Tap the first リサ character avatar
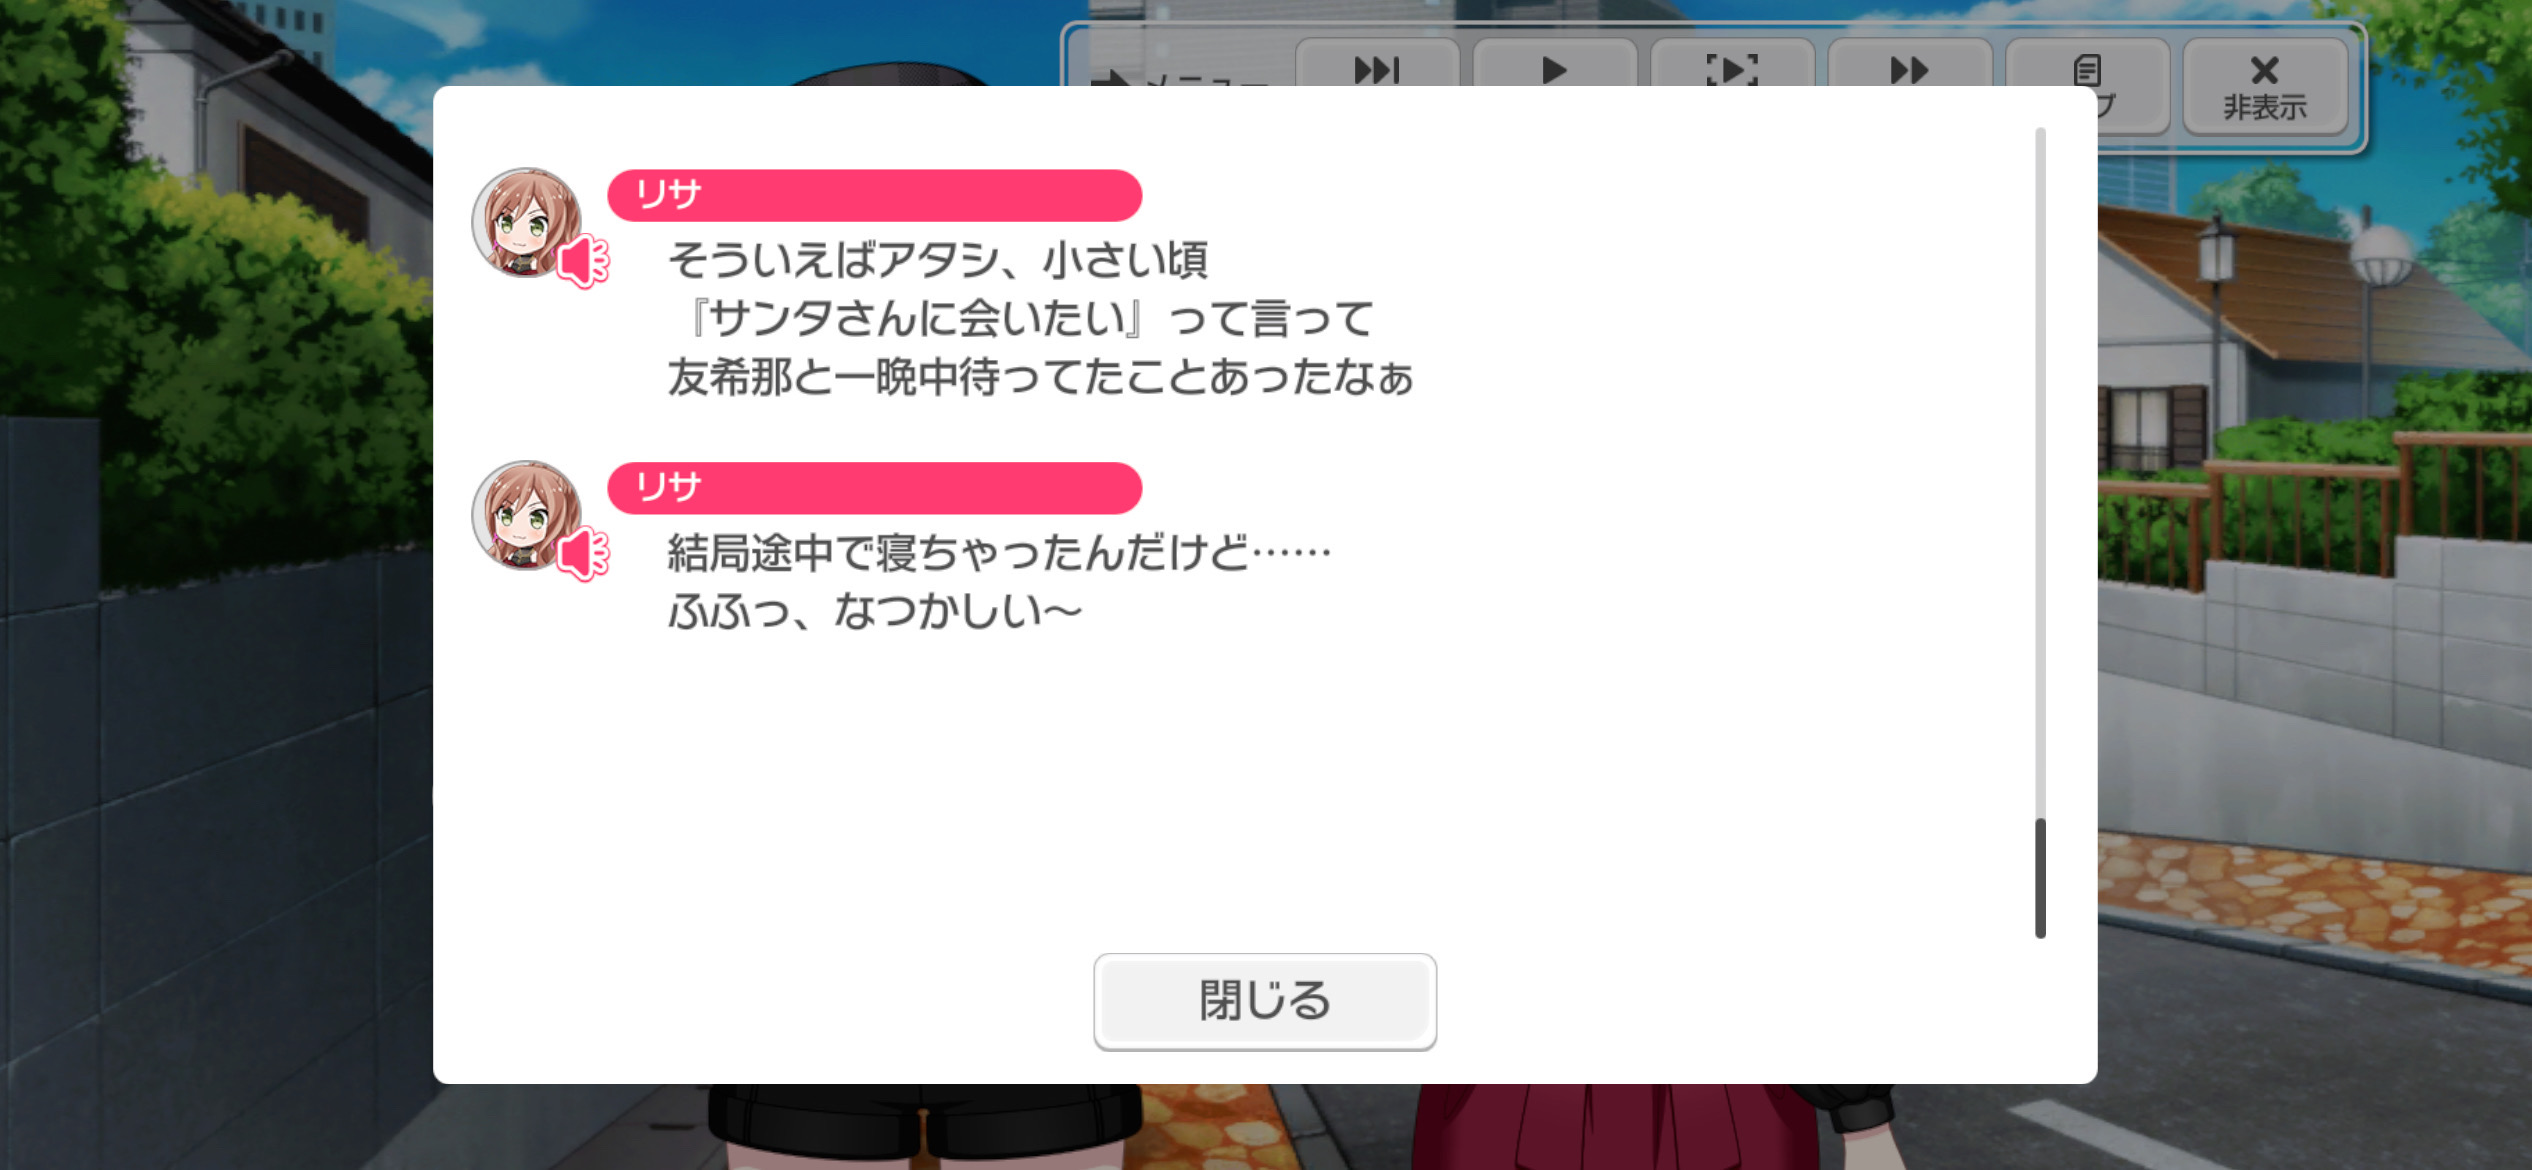This screenshot has width=2532, height=1170. (x=526, y=222)
